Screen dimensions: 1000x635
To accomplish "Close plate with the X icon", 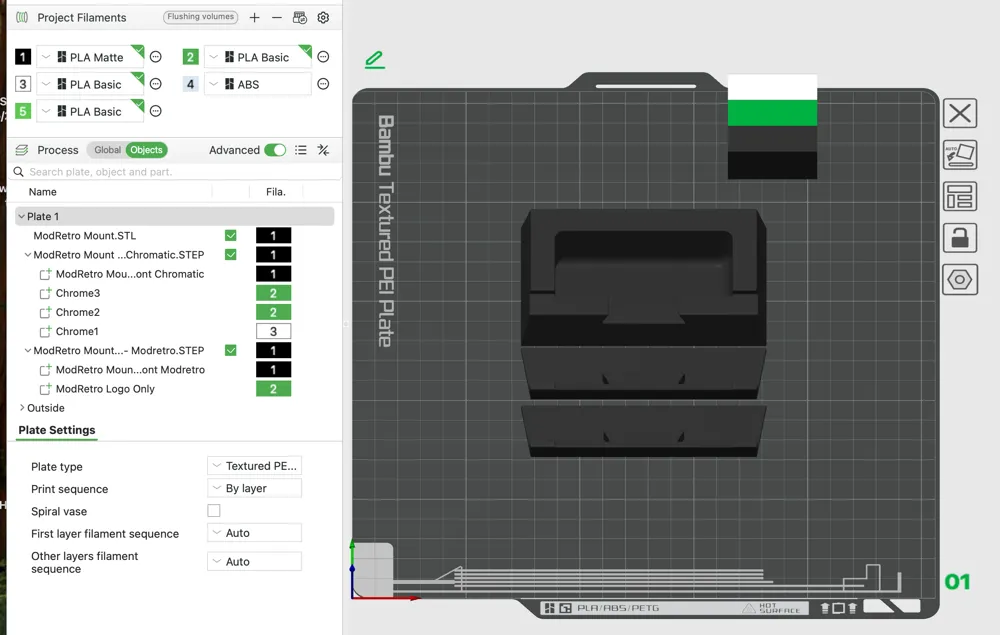I will [960, 113].
